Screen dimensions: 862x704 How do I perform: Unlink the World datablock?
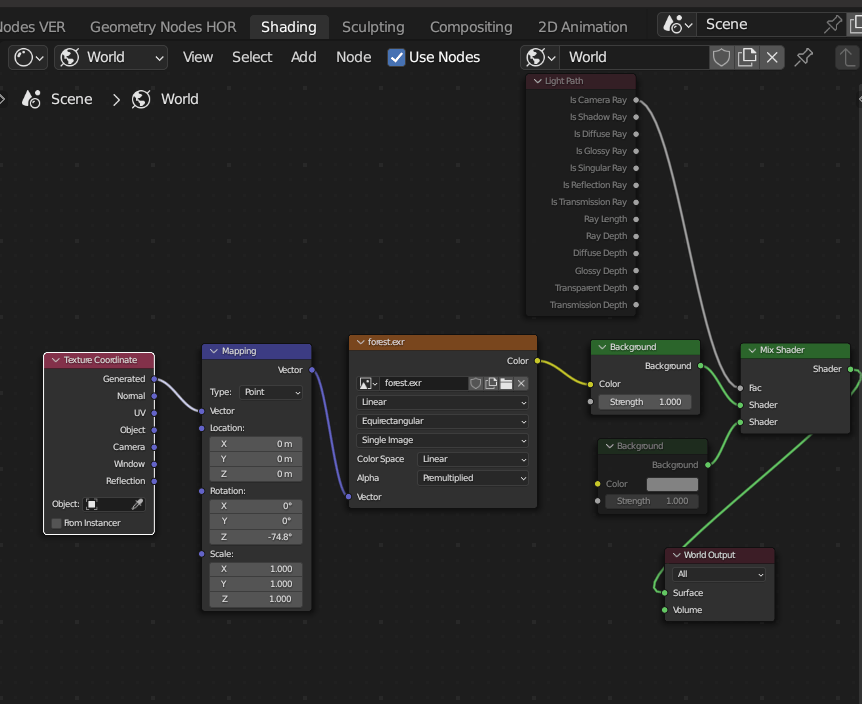[772, 57]
